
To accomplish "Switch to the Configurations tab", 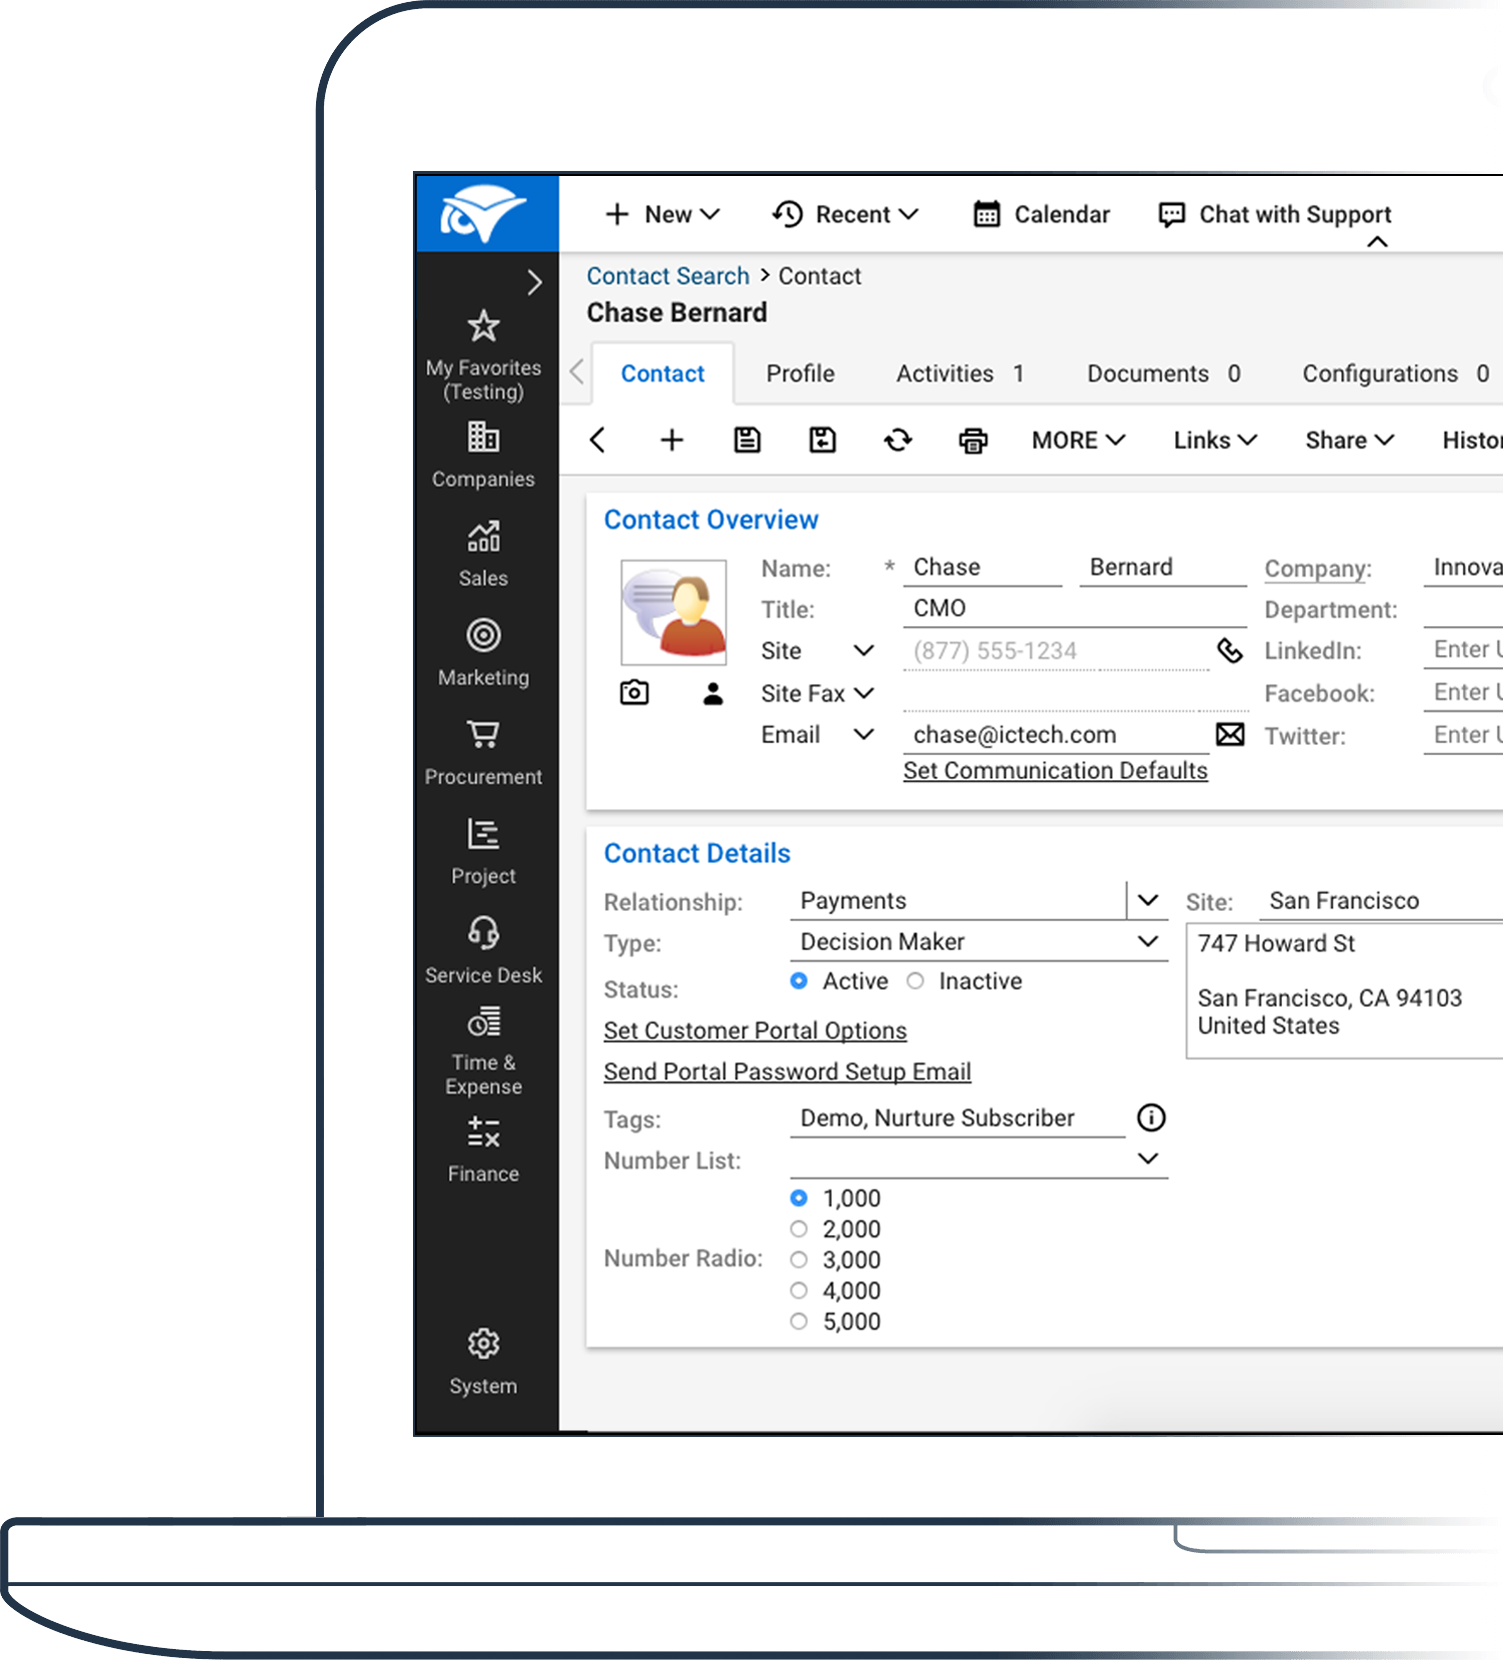I will [x=1395, y=373].
